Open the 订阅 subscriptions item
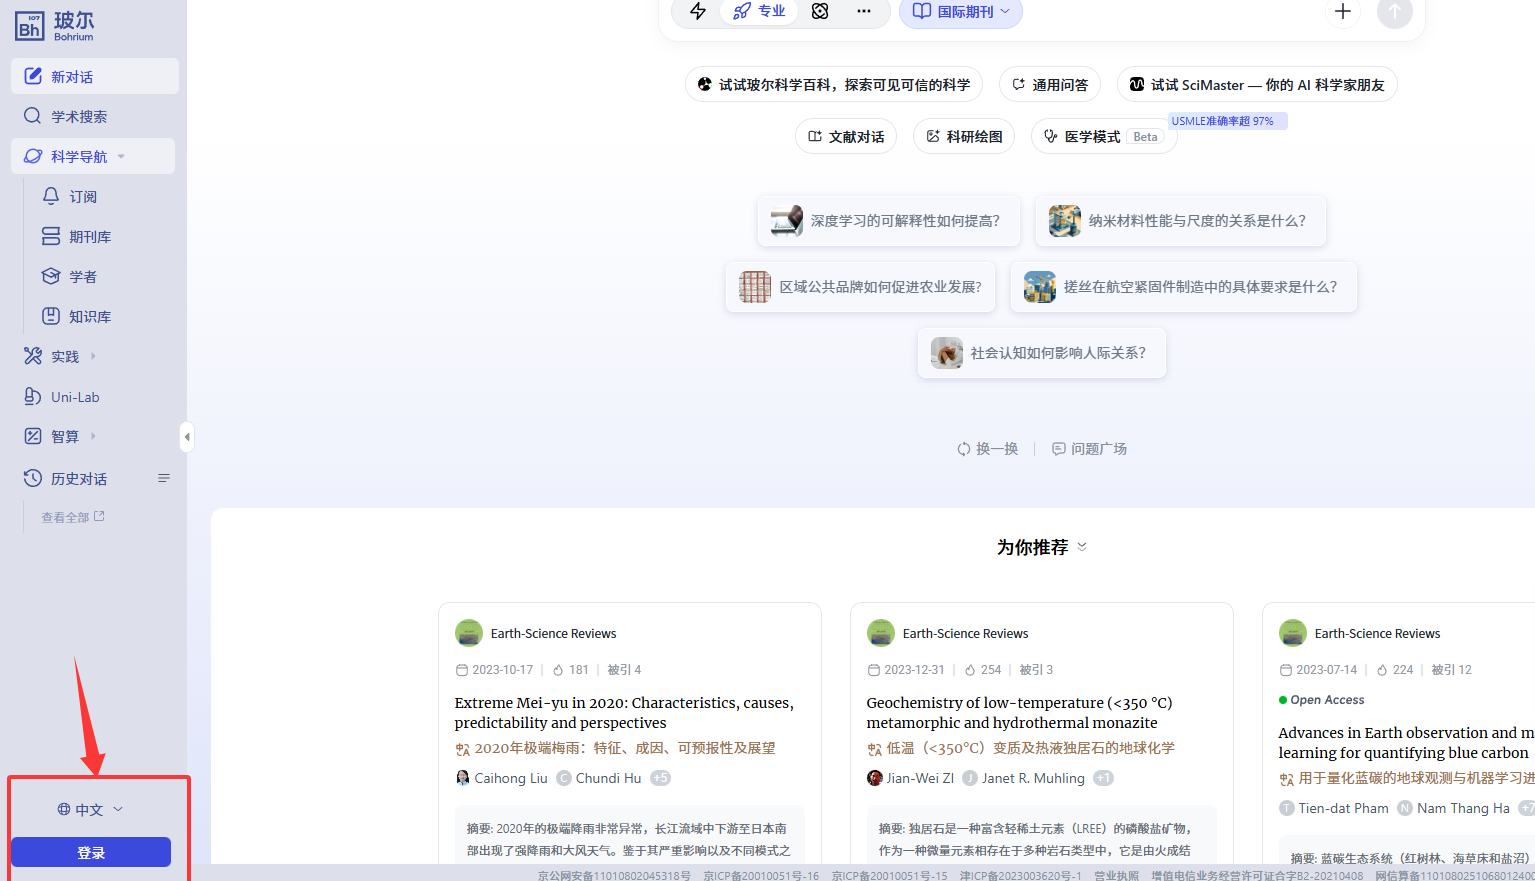Viewport: 1535px width, 881px height. [x=83, y=197]
